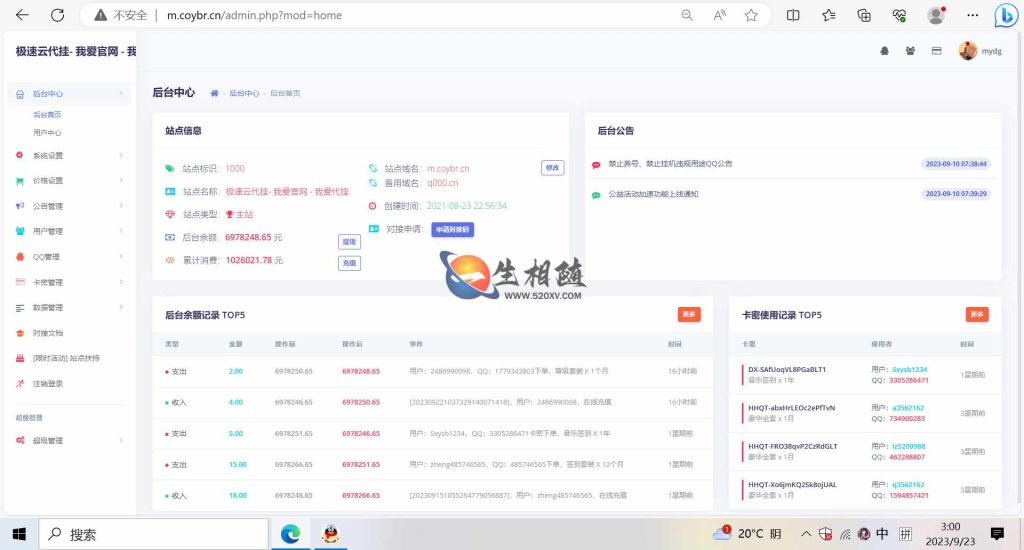Screen dimensions: 1024x550
Task: Click the Edge icon in taskbar
Action: click(291, 534)
